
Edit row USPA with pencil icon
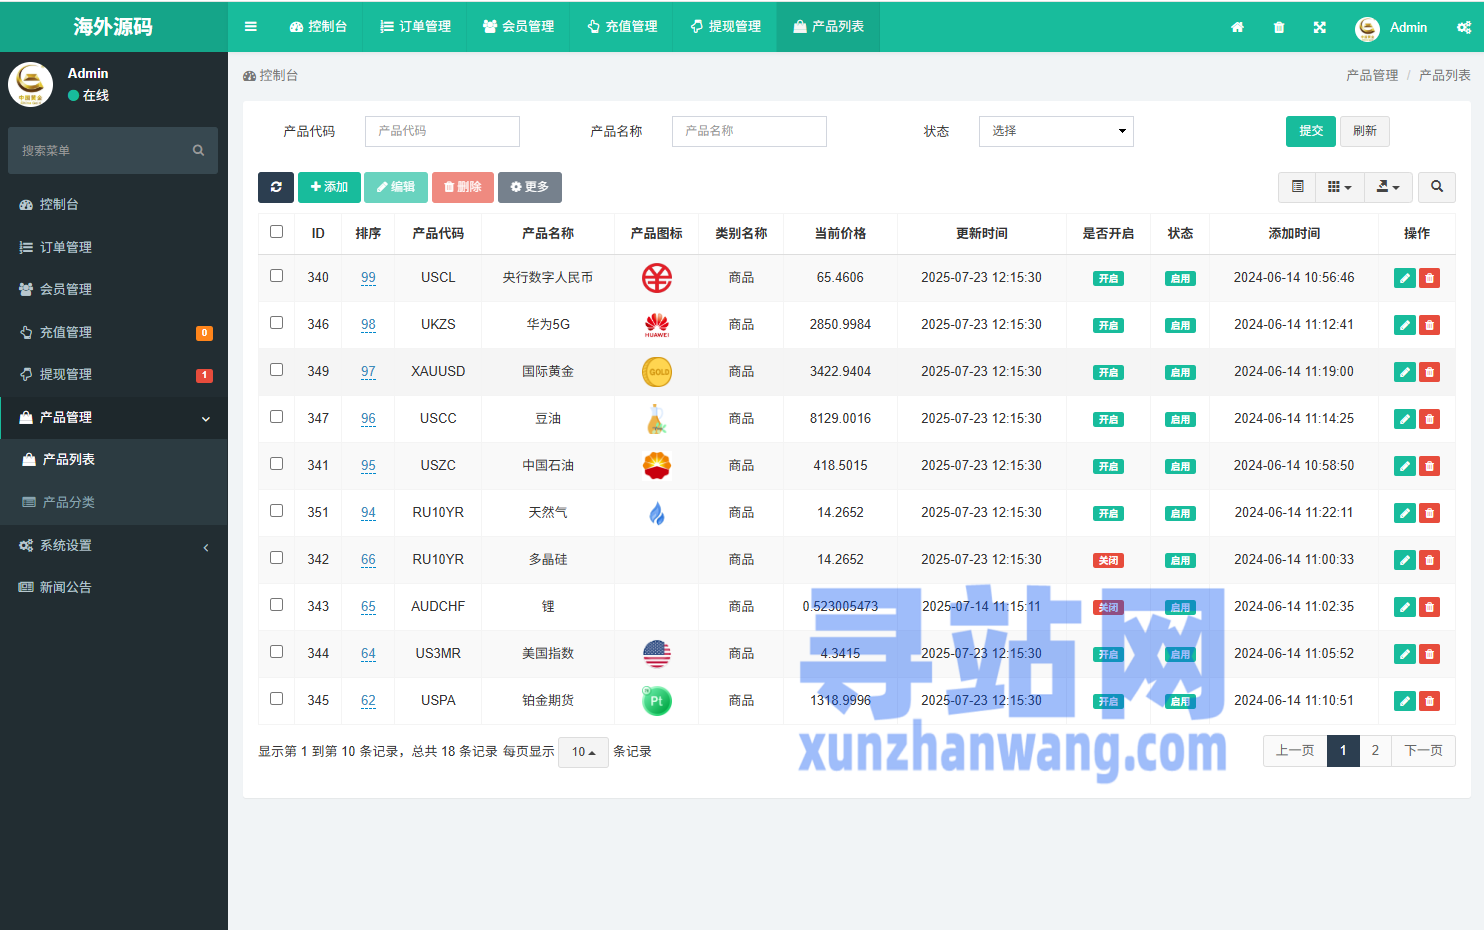pos(1404,701)
